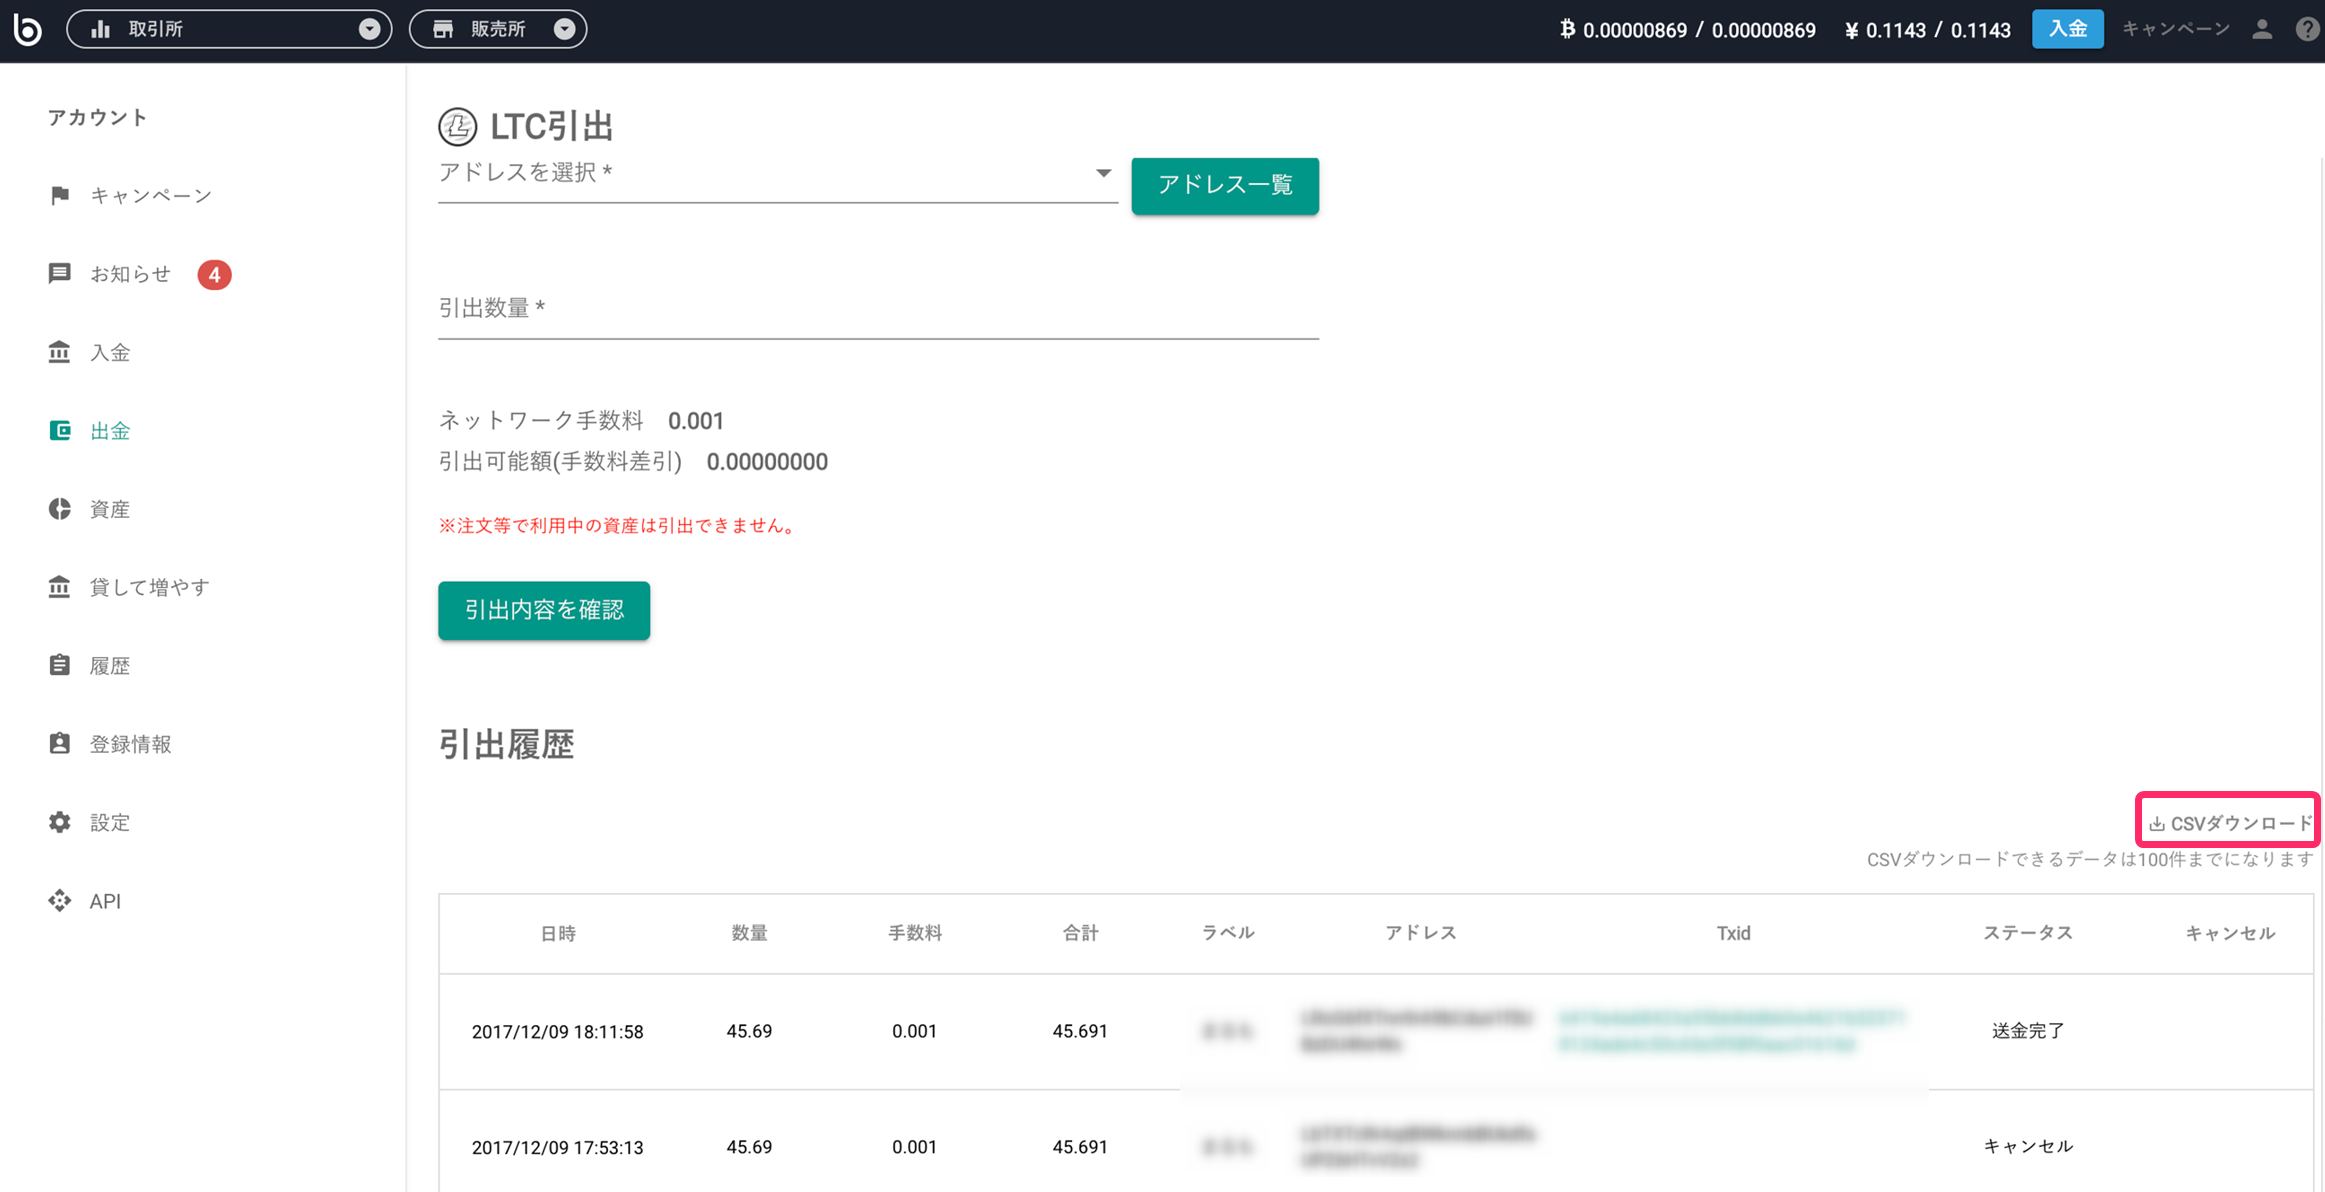The image size is (2325, 1192).
Task: Click the アドレス一覧 button
Action: (x=1225, y=186)
